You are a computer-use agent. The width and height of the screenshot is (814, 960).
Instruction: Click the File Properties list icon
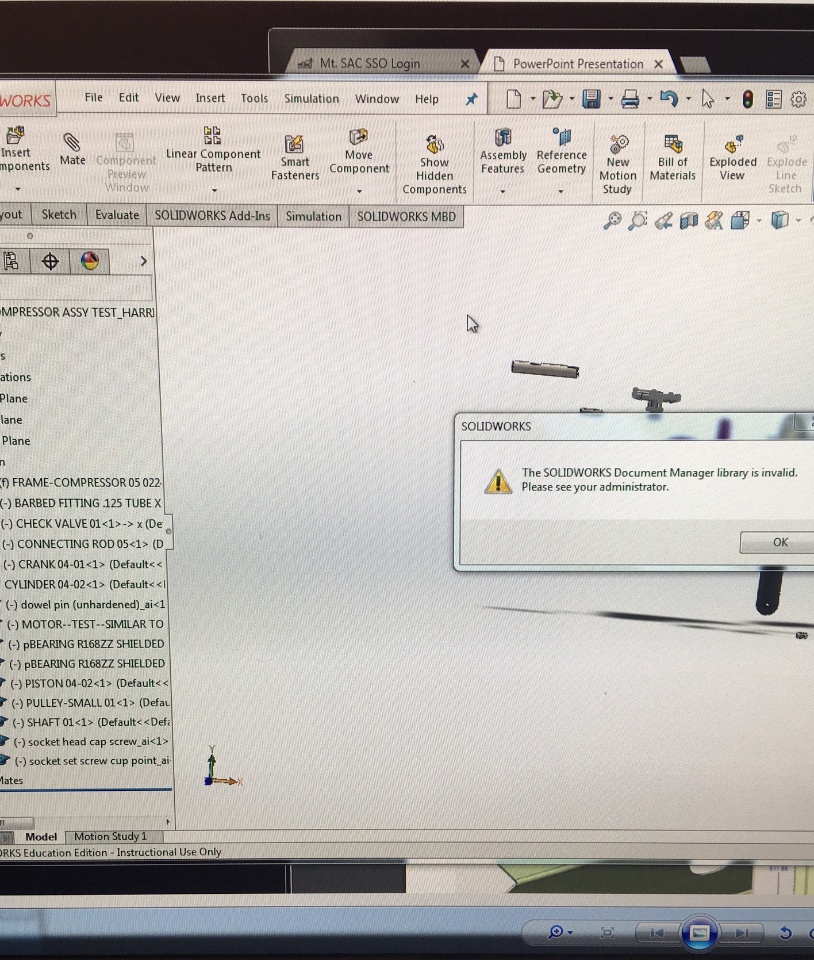pos(774,99)
